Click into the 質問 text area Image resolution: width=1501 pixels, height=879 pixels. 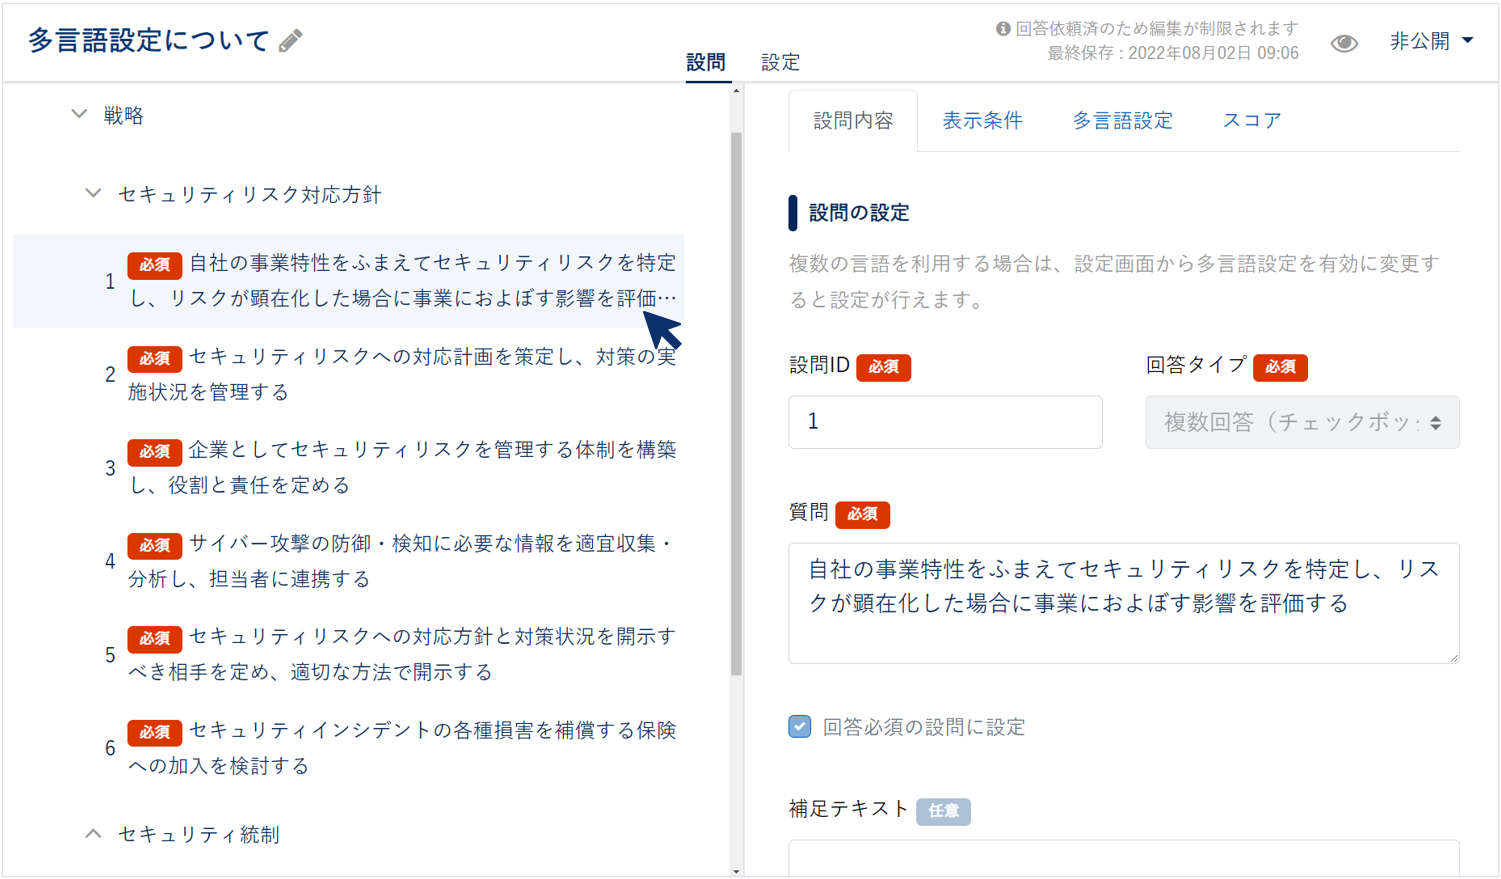point(1124,603)
